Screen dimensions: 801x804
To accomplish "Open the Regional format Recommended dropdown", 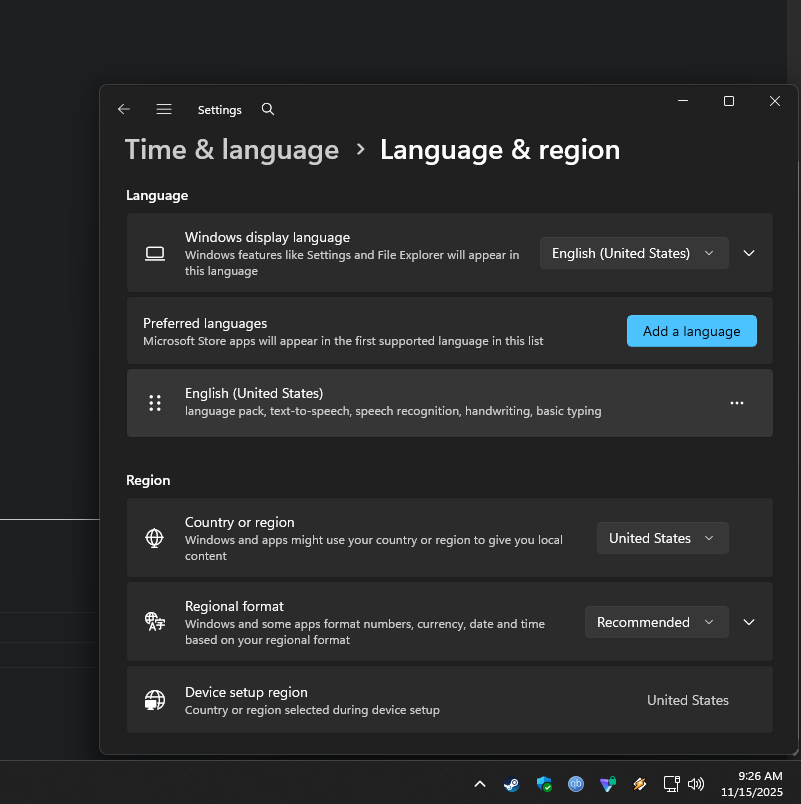I will coord(656,622).
